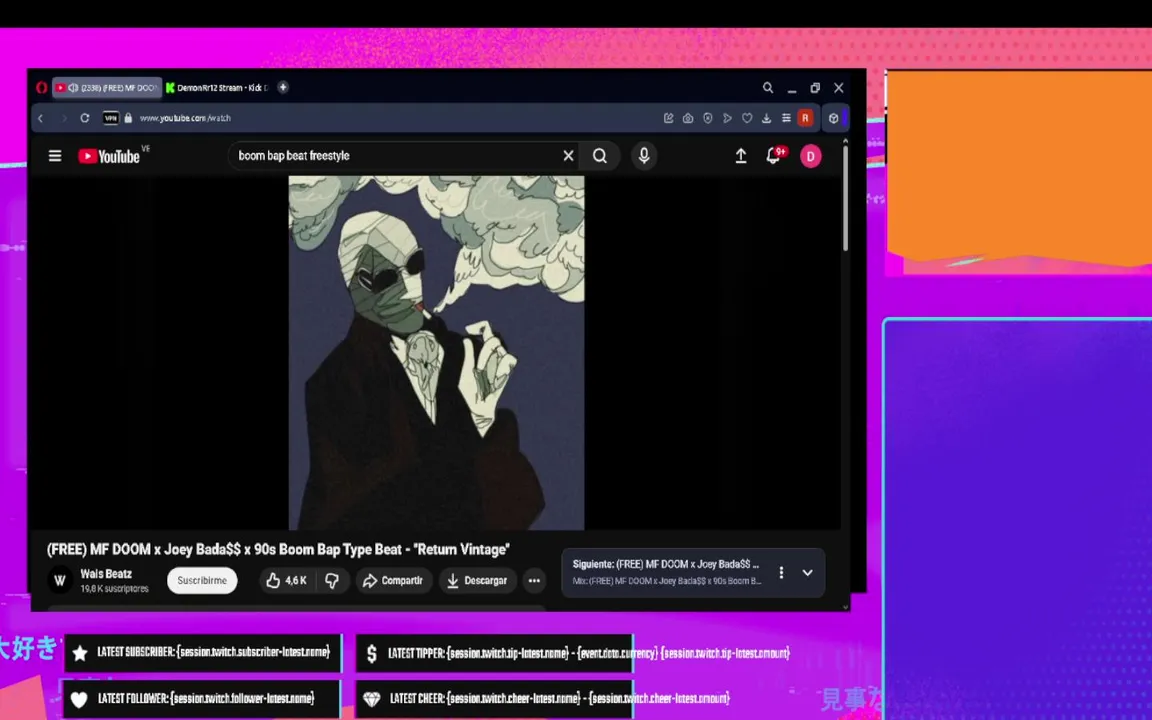The height and width of the screenshot is (720, 1152).
Task: Clear the search query with the X
Action: coord(569,156)
